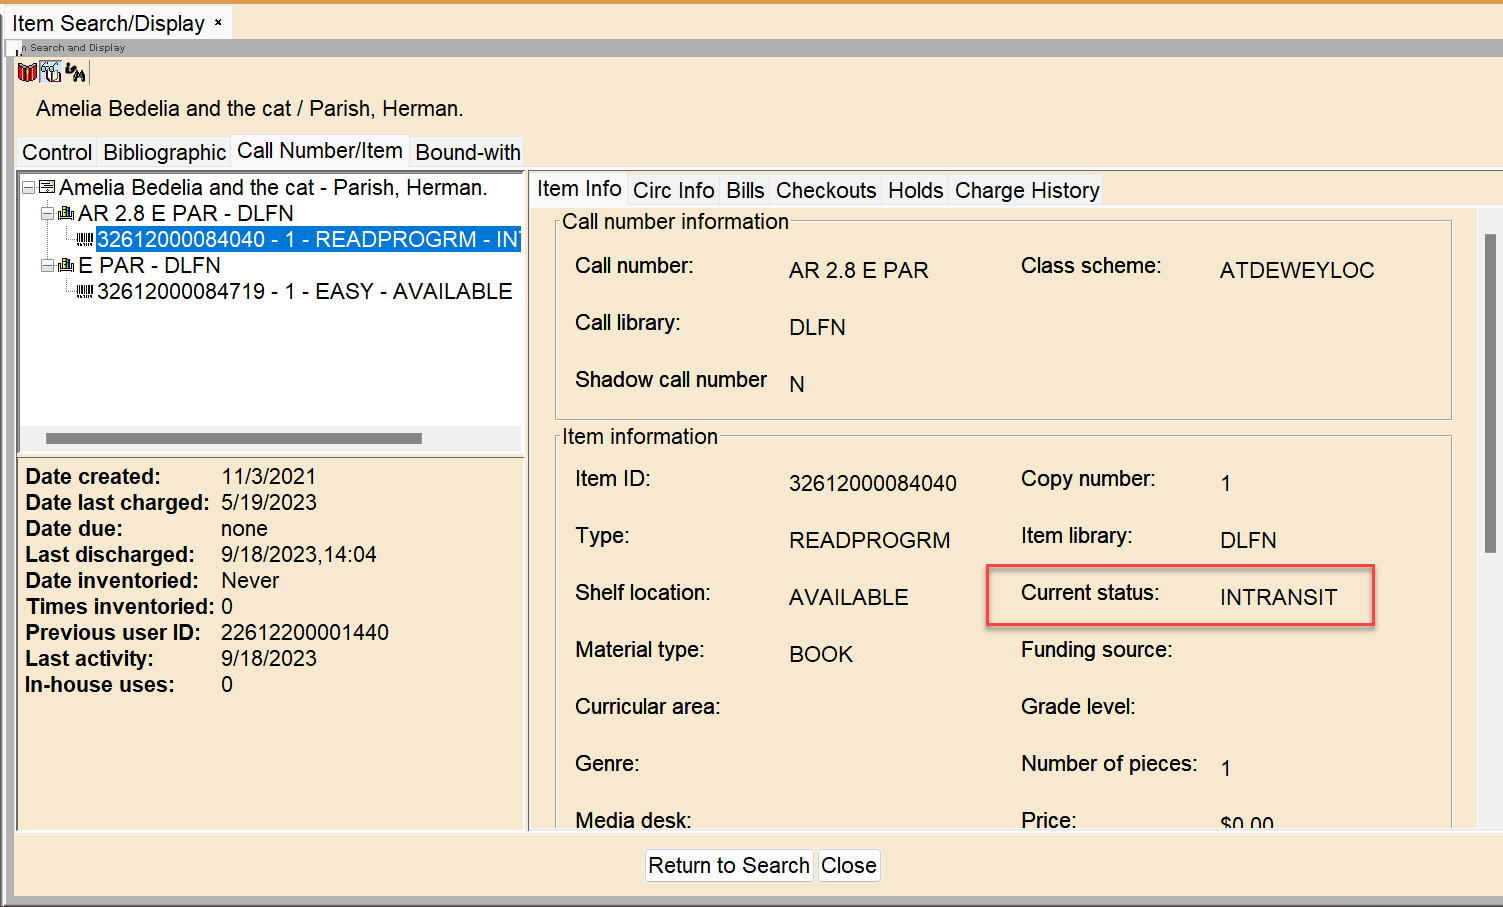Click the Type value READPROGRM
Viewport: 1503px width, 907px height.
point(870,540)
